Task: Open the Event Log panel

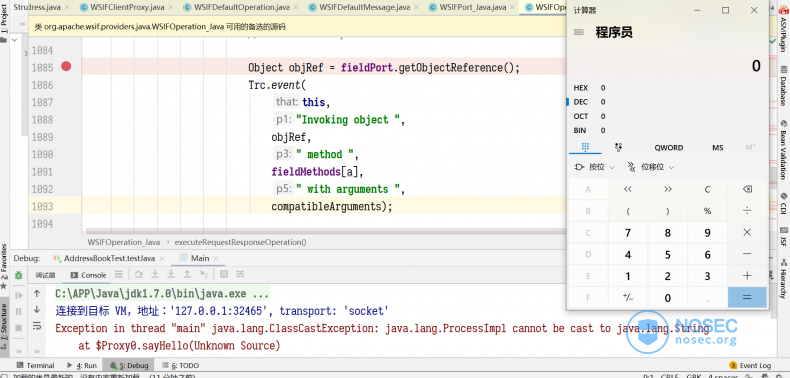Action: coord(750,365)
